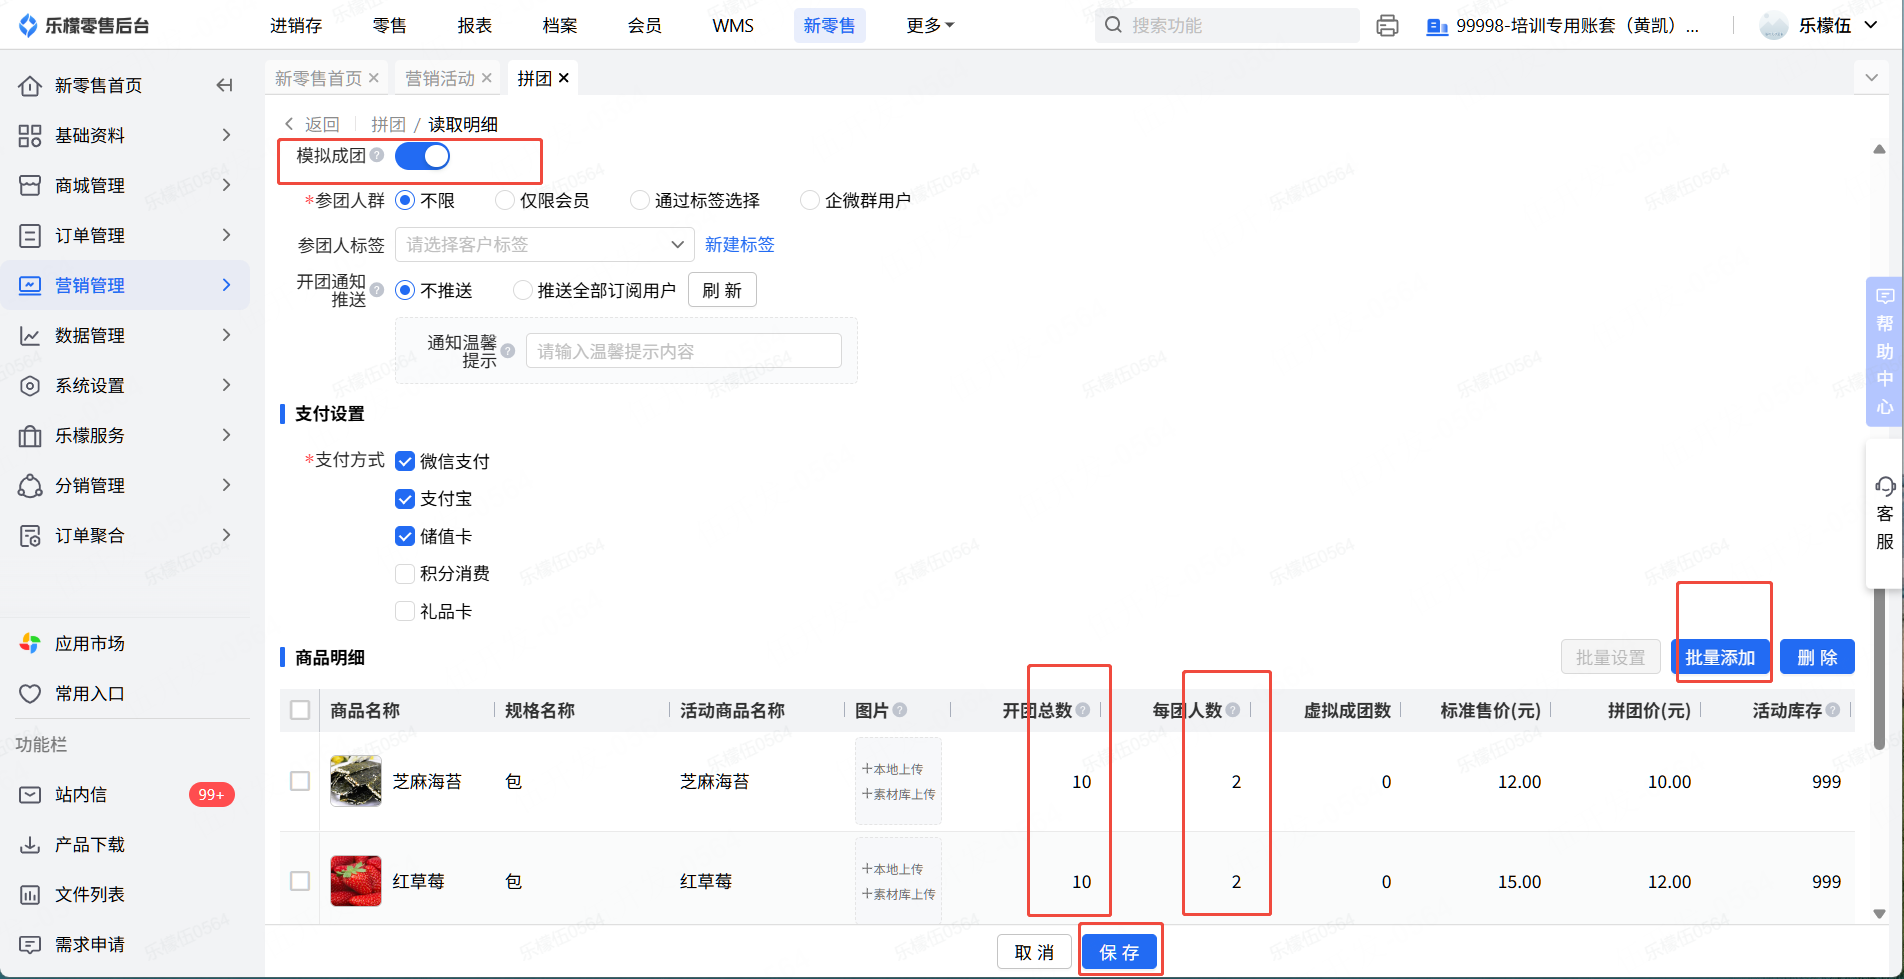This screenshot has height=979, width=1904.
Task: Click the 营销管理 monitor icon
Action: (x=30, y=286)
